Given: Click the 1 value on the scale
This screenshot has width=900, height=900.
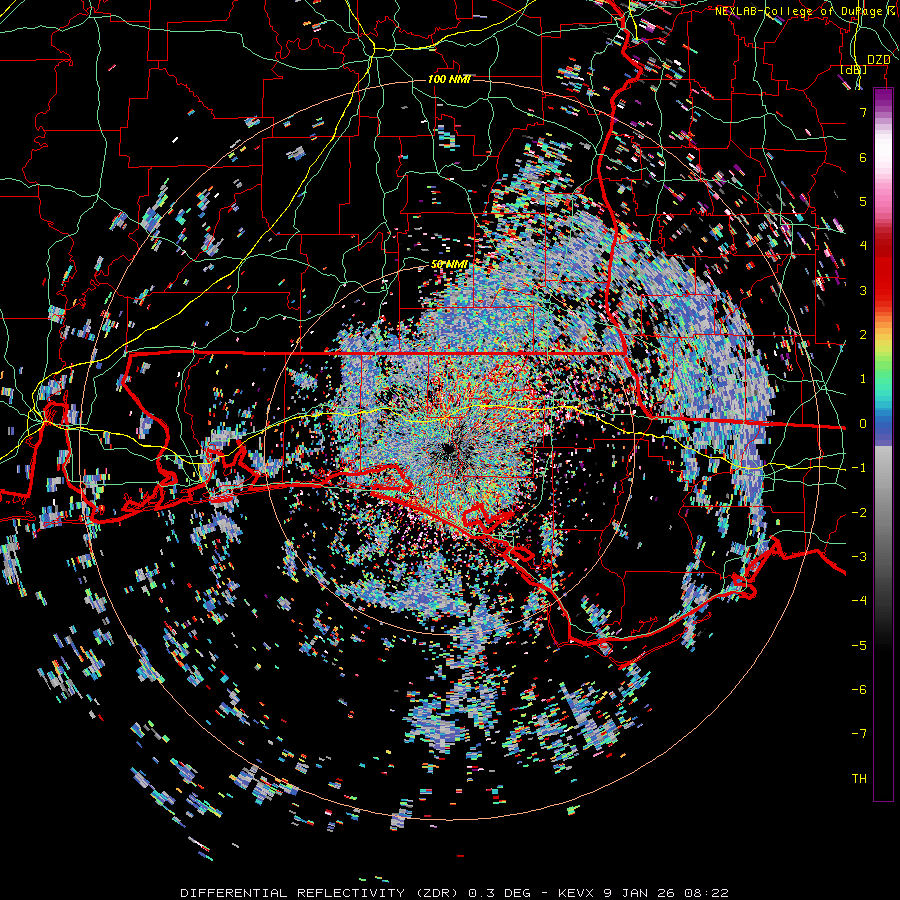Looking at the screenshot, I should [863, 379].
